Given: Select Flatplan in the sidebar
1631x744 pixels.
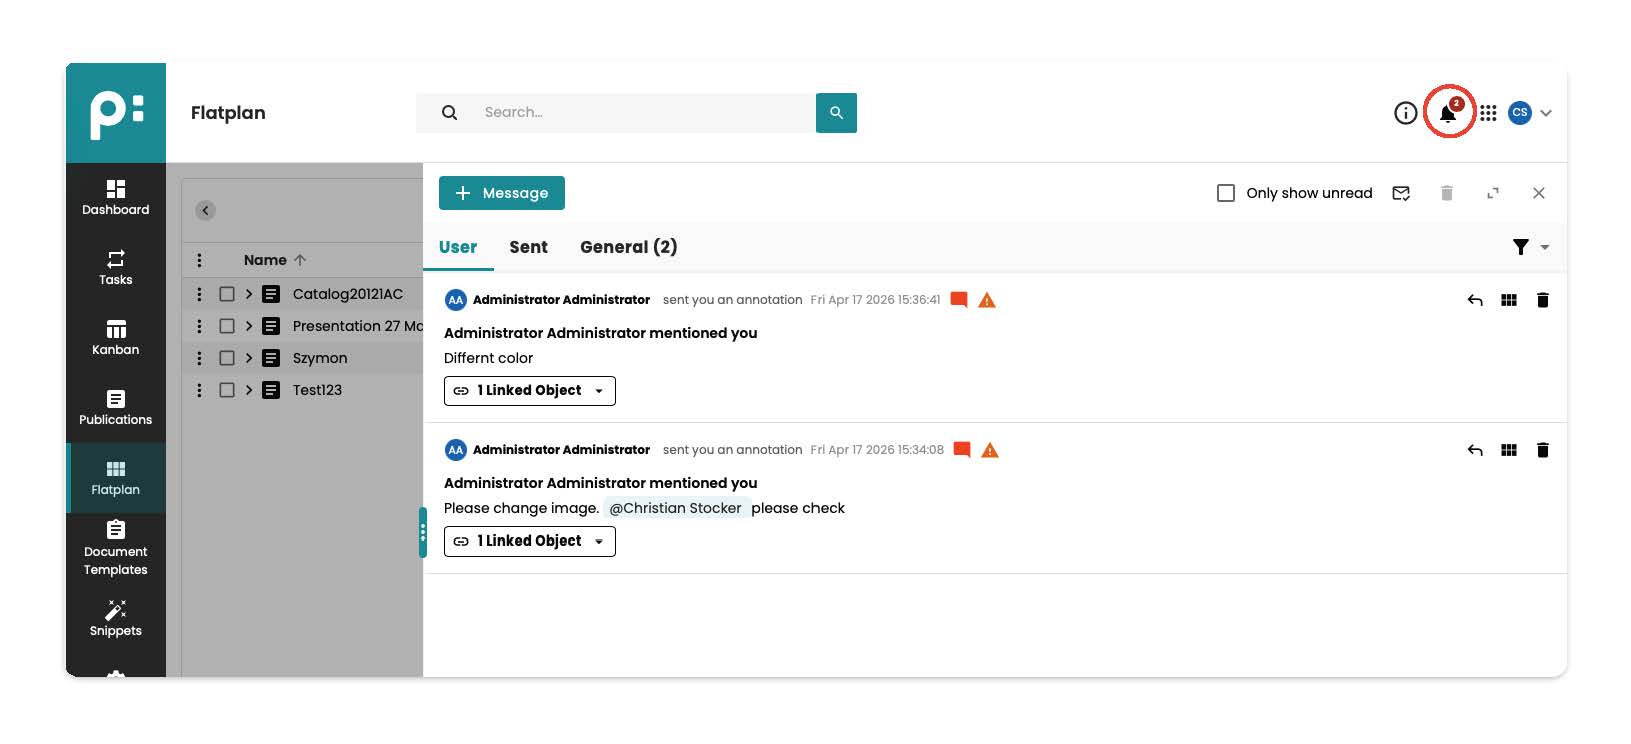Looking at the screenshot, I should 116,477.
